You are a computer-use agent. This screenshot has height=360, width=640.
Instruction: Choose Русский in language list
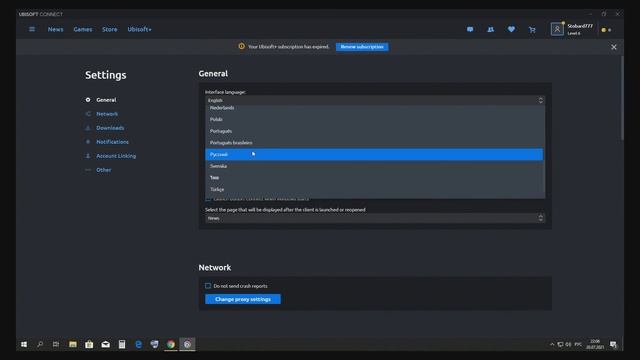374,154
